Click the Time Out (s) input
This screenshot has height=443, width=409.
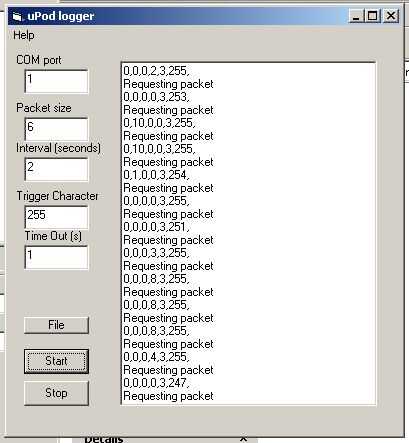click(57, 257)
